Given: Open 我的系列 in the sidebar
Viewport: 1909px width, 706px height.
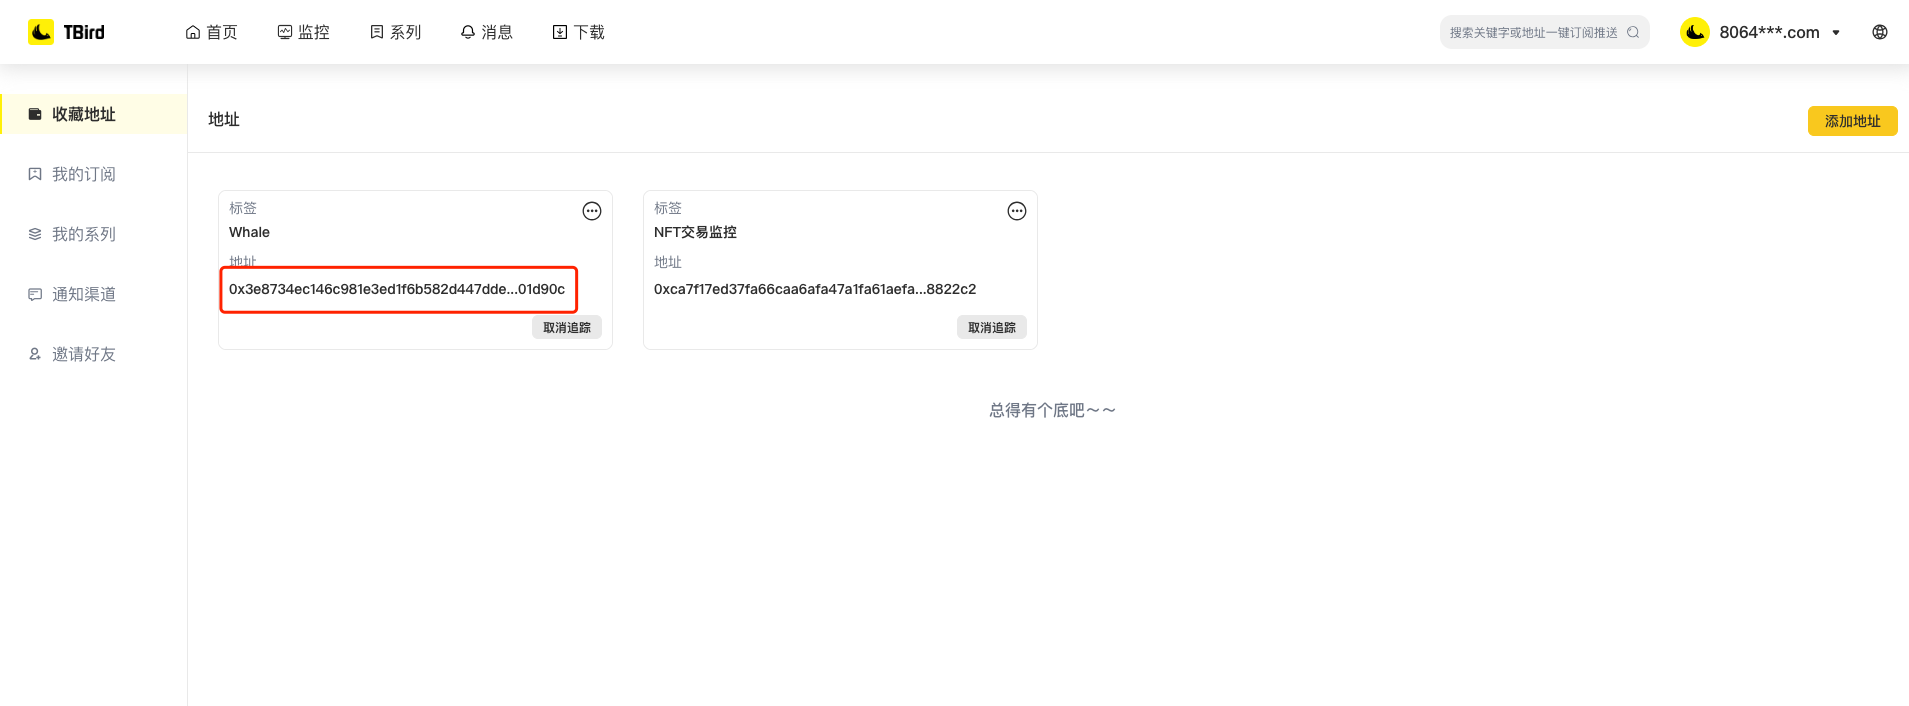Looking at the screenshot, I should [x=84, y=234].
